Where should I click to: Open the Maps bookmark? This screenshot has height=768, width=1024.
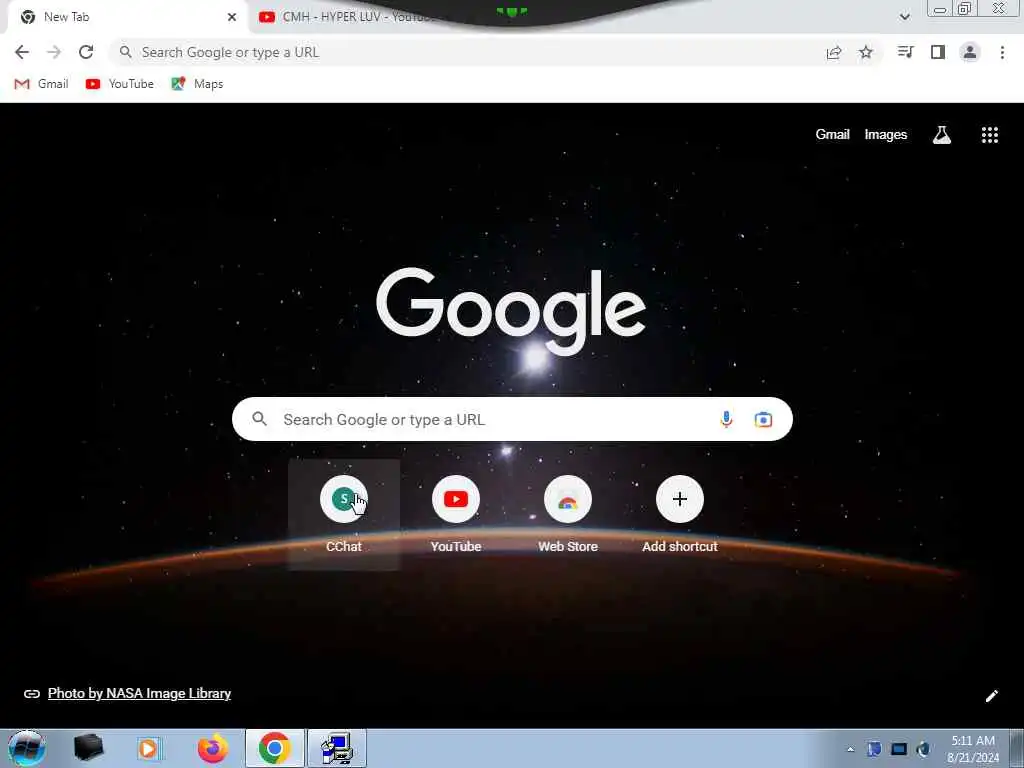197,84
